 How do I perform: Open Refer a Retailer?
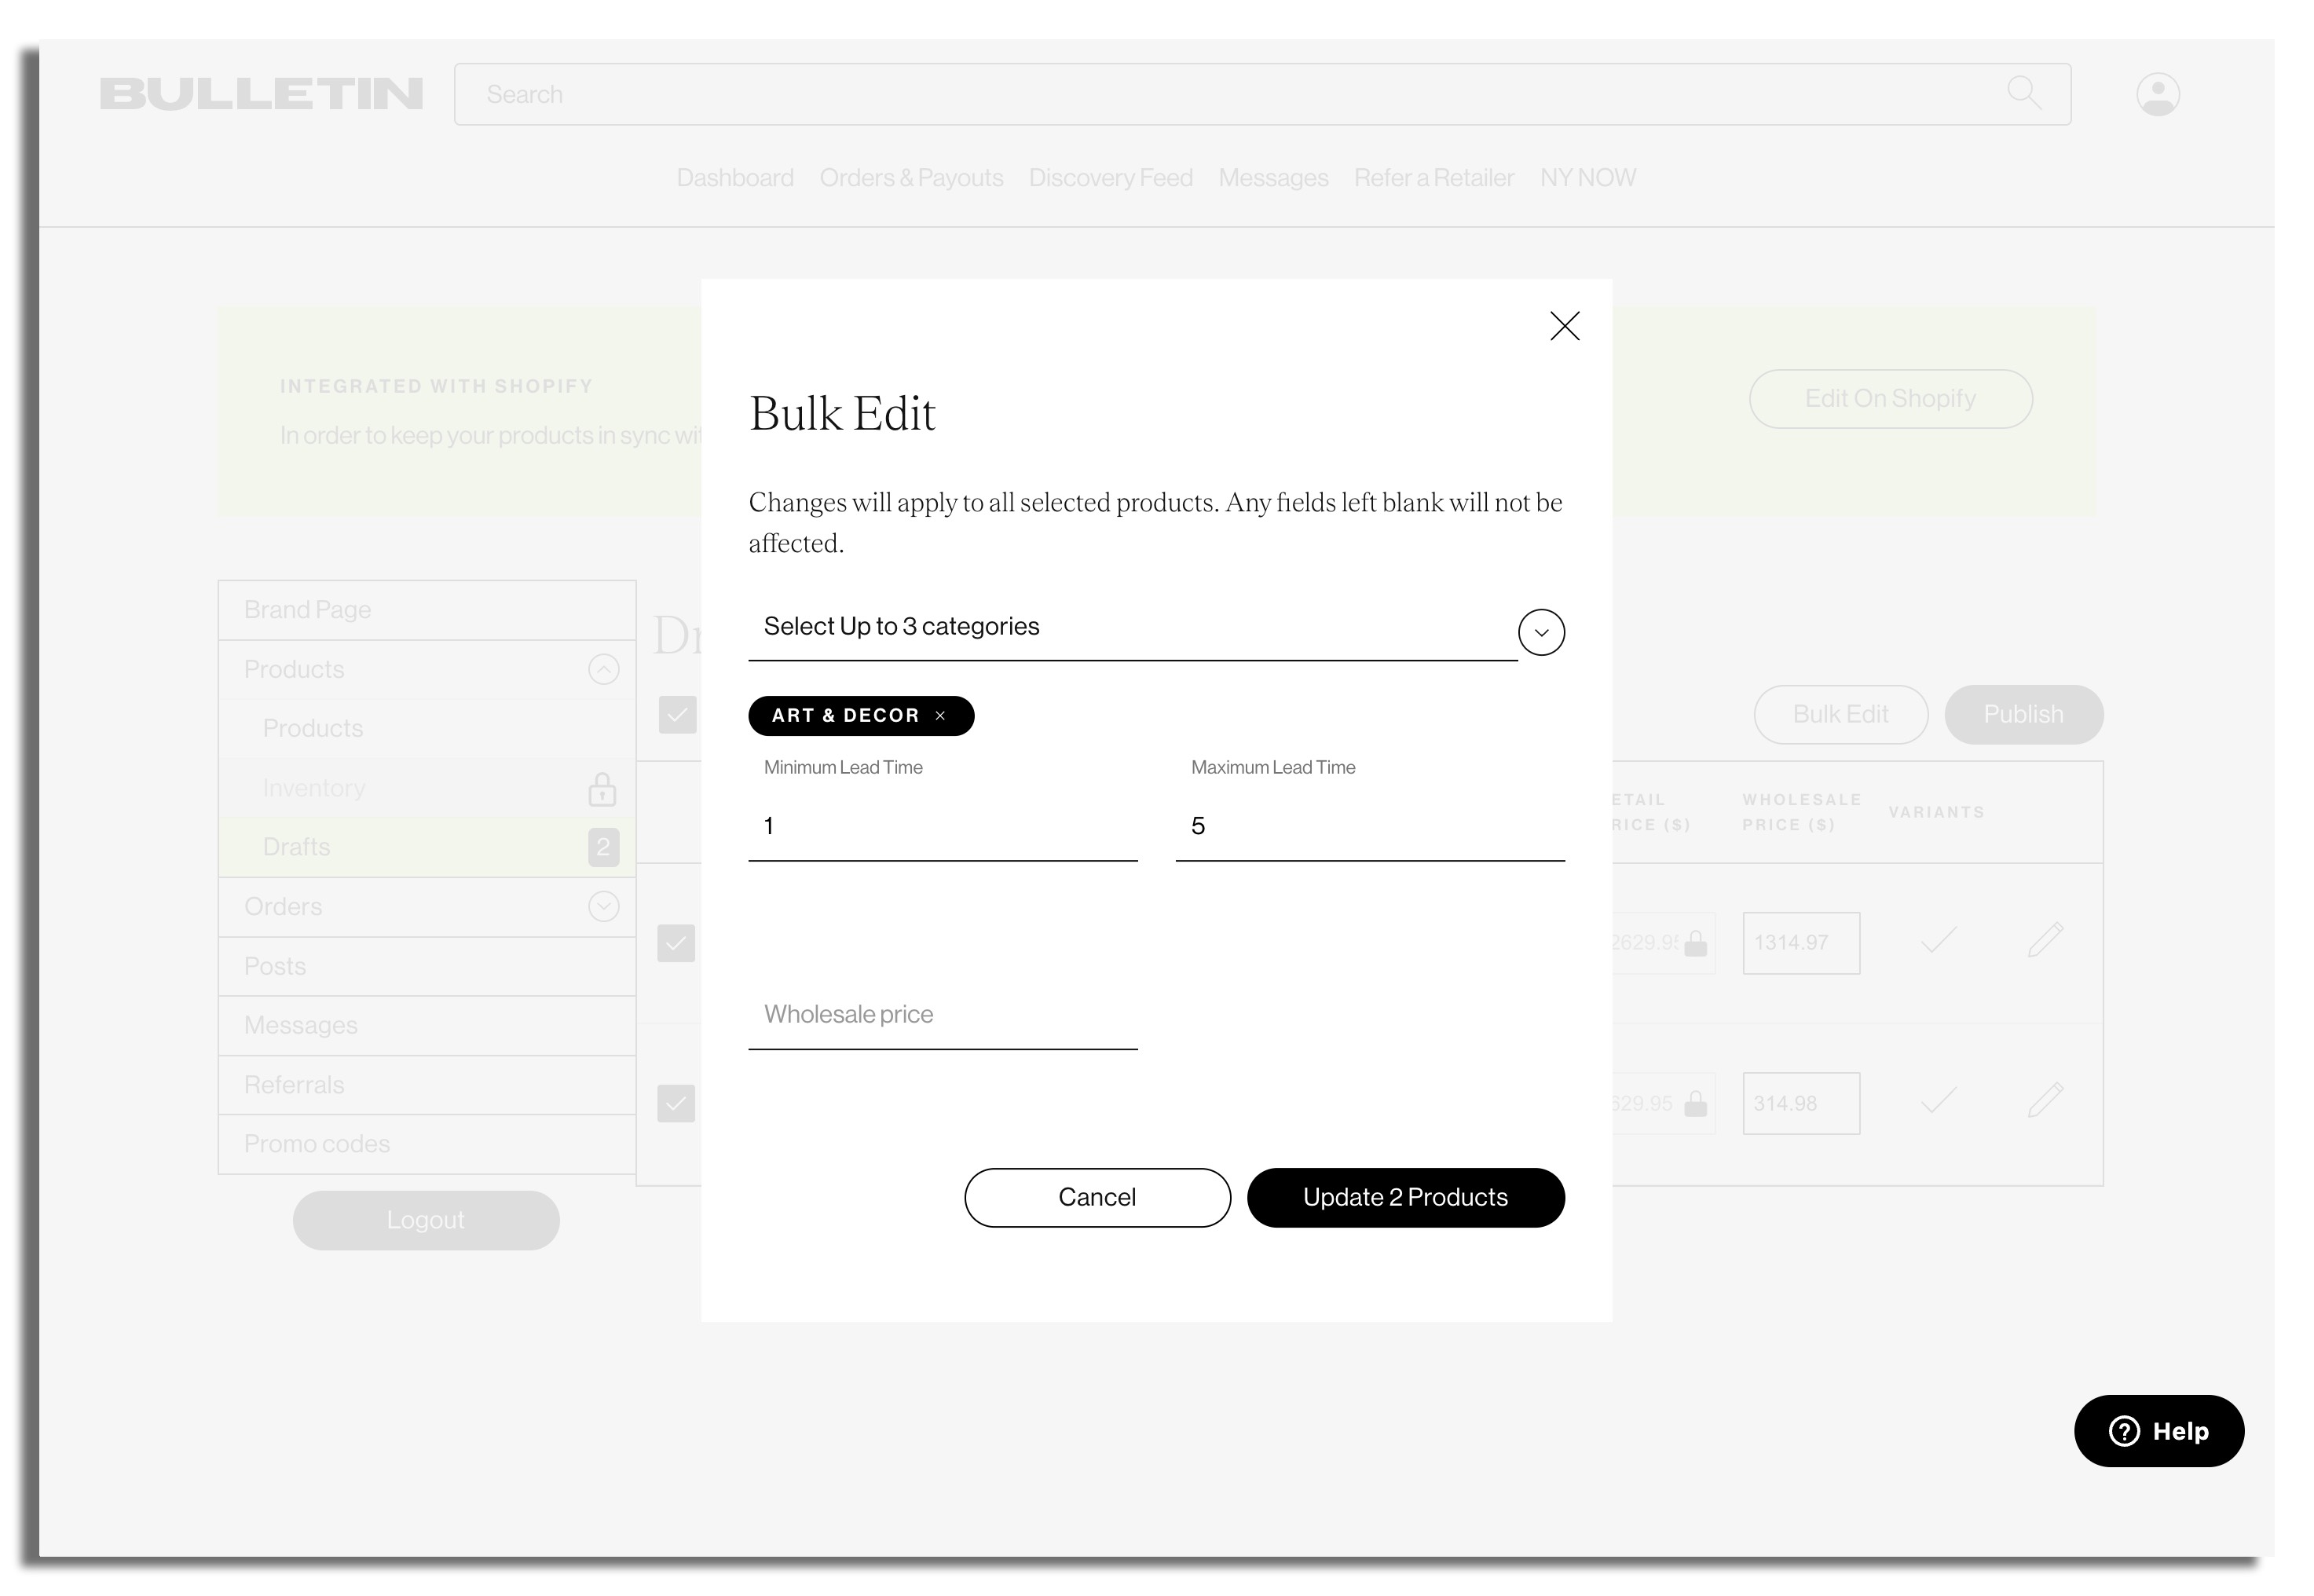(1433, 178)
